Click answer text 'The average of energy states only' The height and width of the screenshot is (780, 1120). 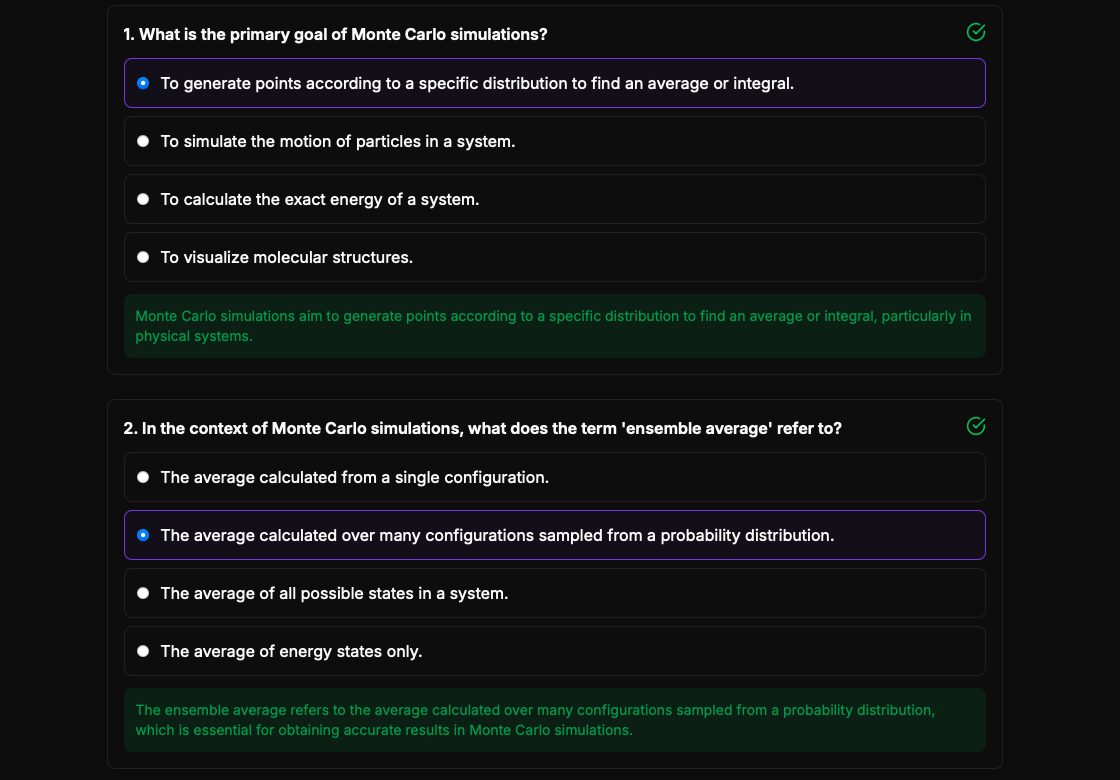pos(291,652)
